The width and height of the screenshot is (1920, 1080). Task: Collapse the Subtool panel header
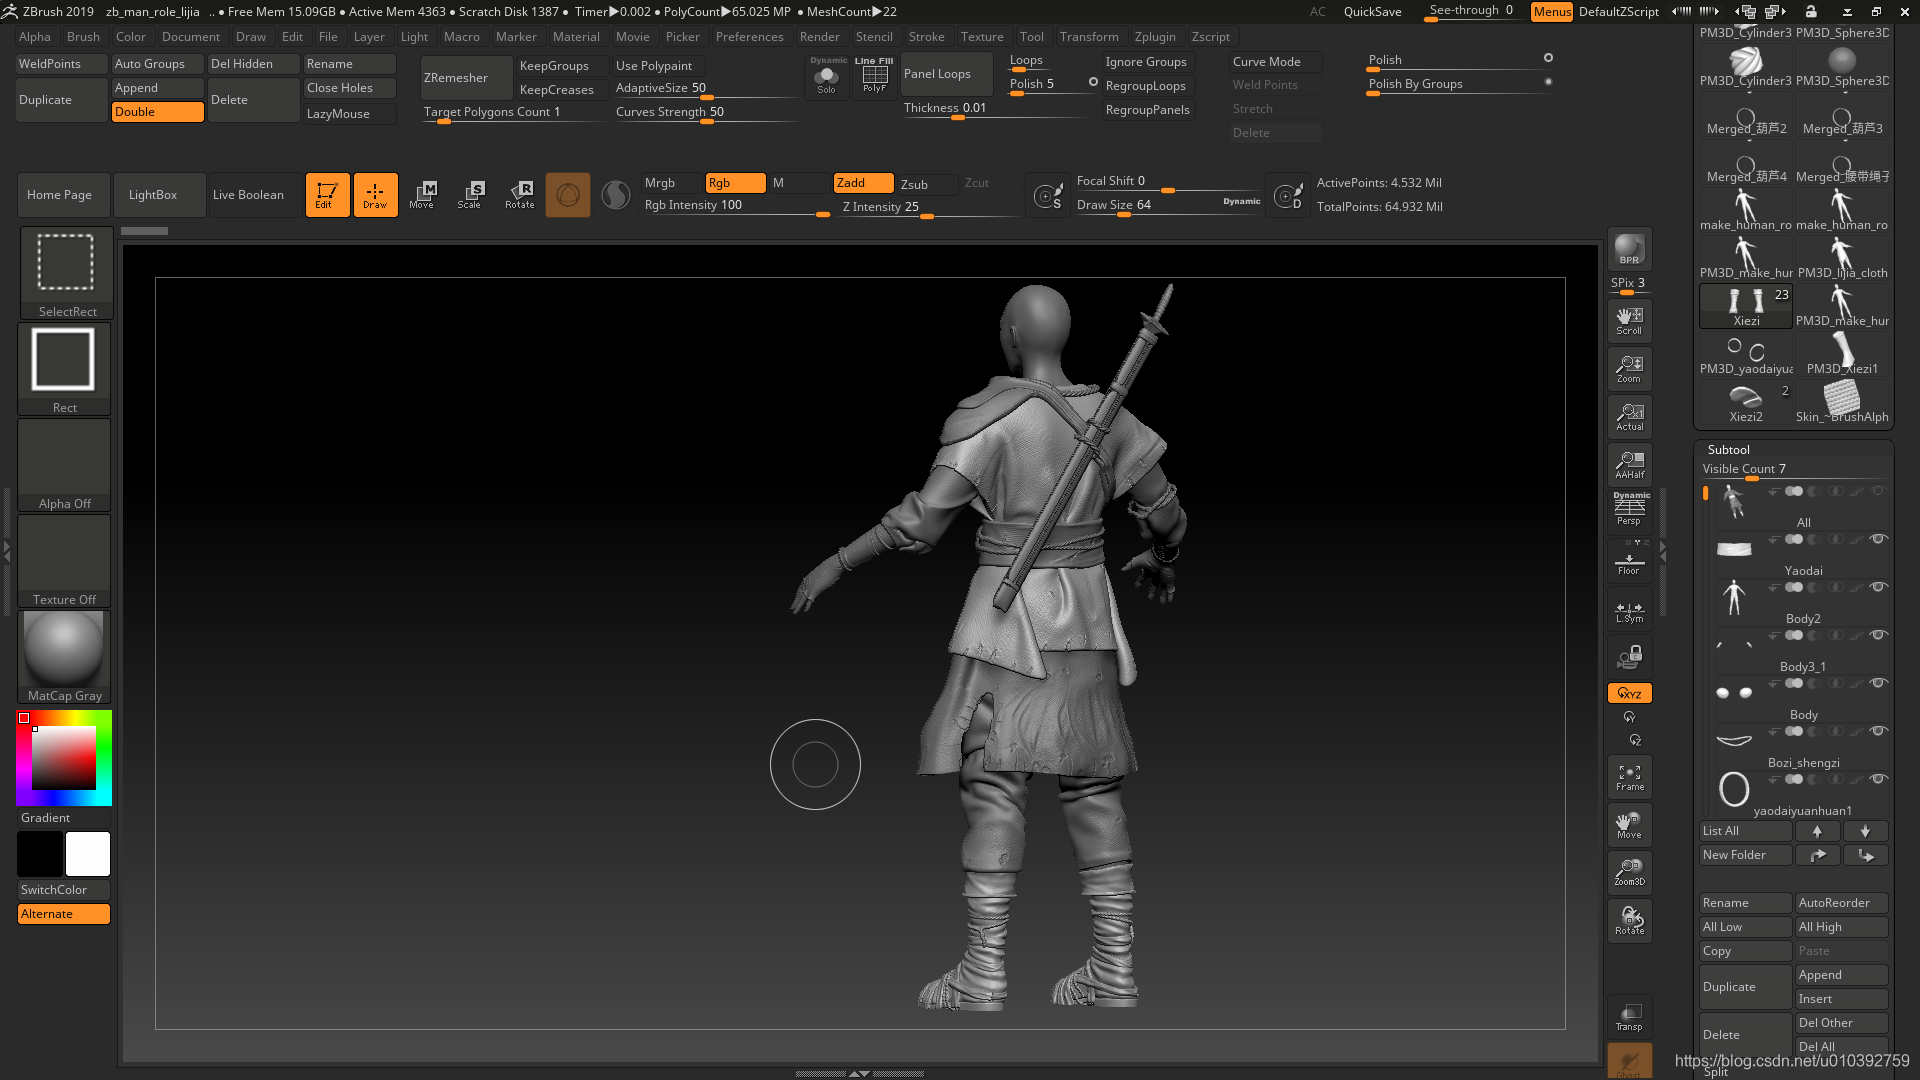click(1729, 449)
